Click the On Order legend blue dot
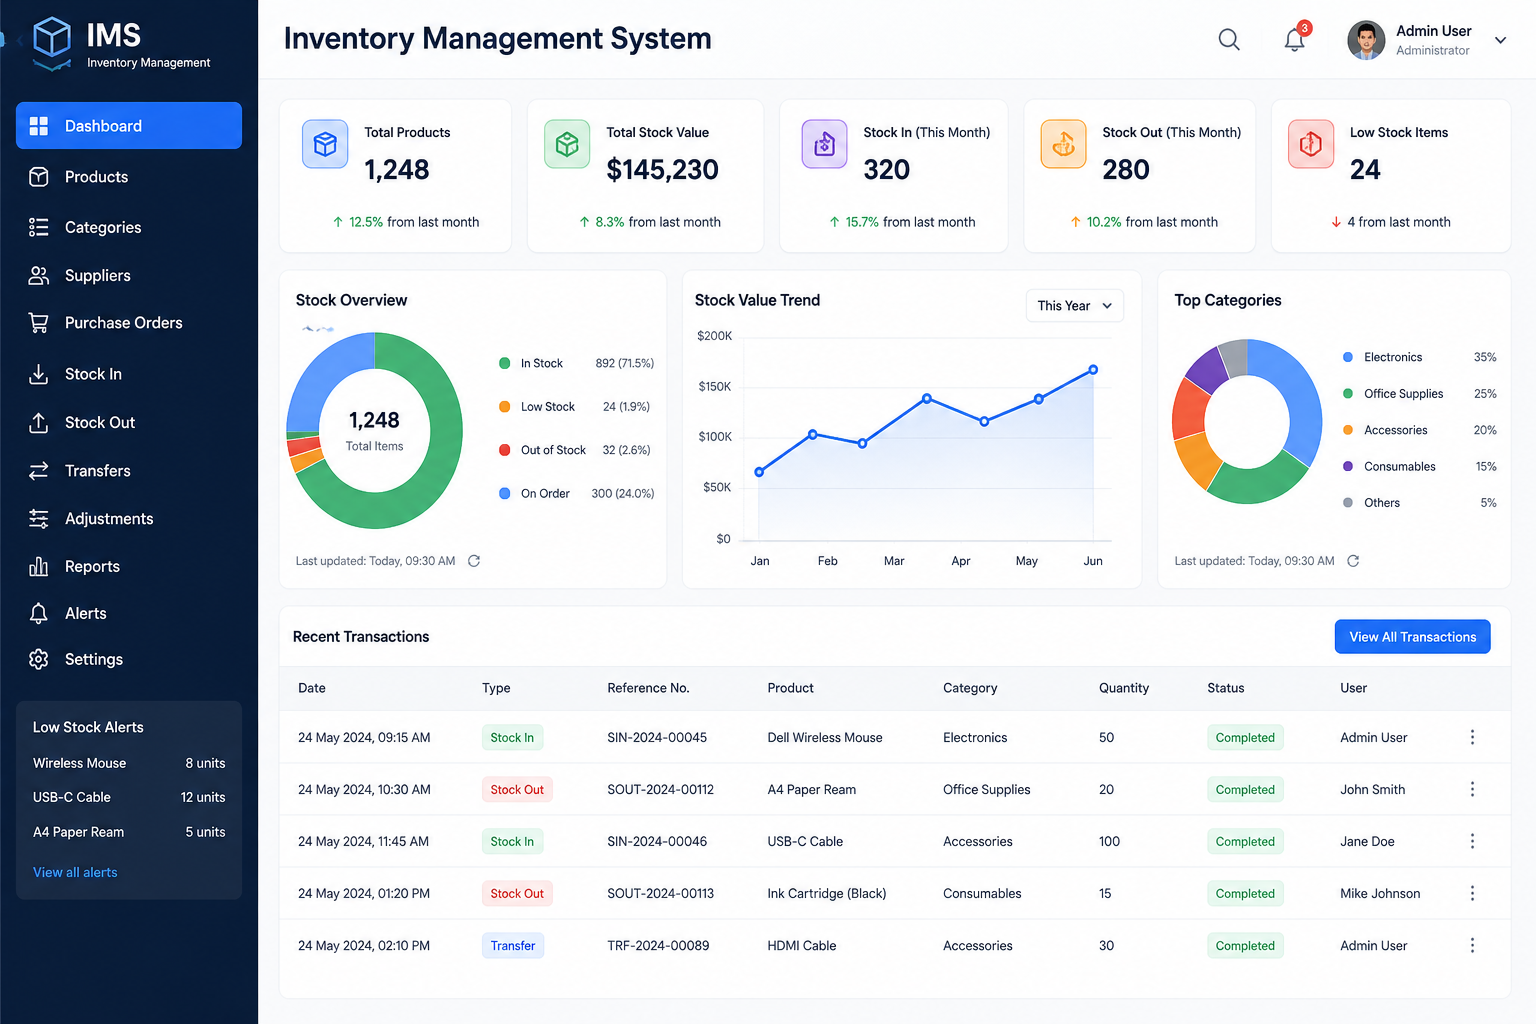1536x1024 pixels. [x=505, y=493]
